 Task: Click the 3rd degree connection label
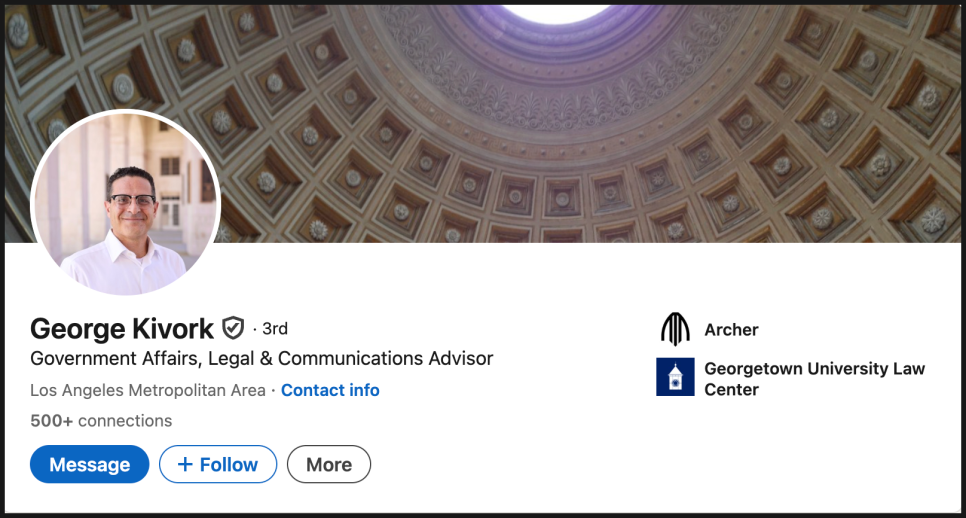[x=275, y=328]
